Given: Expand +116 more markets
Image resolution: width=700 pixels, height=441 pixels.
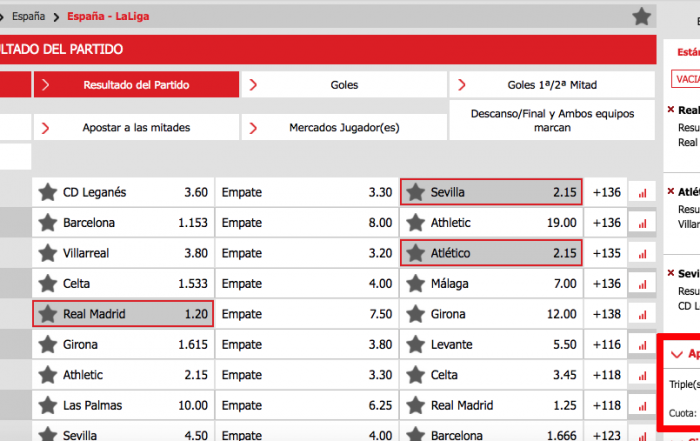Looking at the screenshot, I should (606, 344).
